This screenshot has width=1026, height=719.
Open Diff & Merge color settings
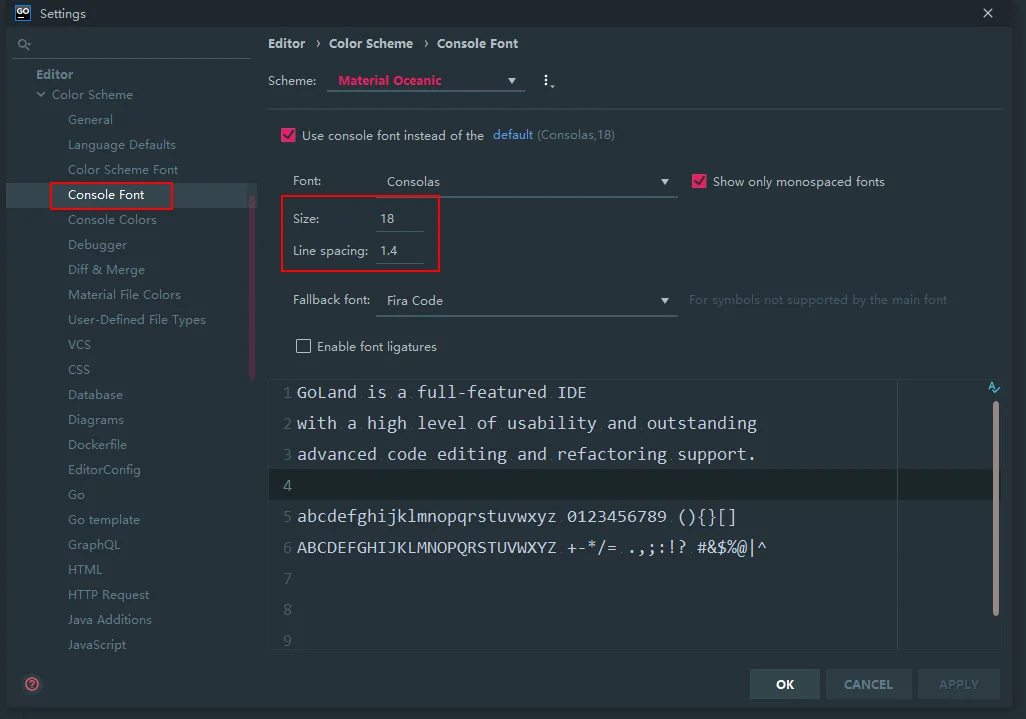pyautogui.click(x=107, y=270)
